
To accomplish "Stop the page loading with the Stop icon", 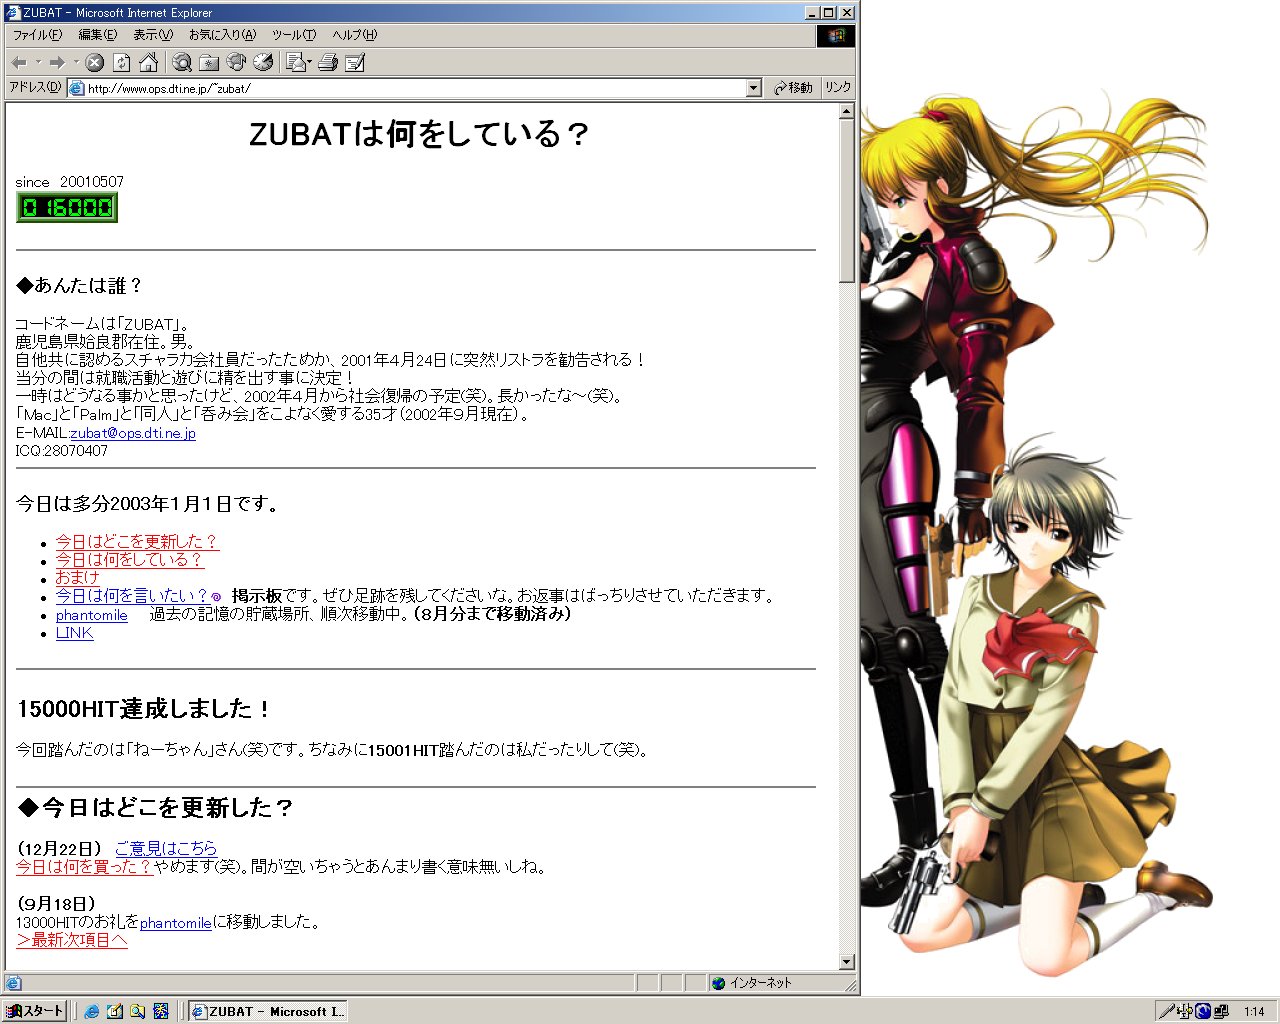I will tap(95, 62).
